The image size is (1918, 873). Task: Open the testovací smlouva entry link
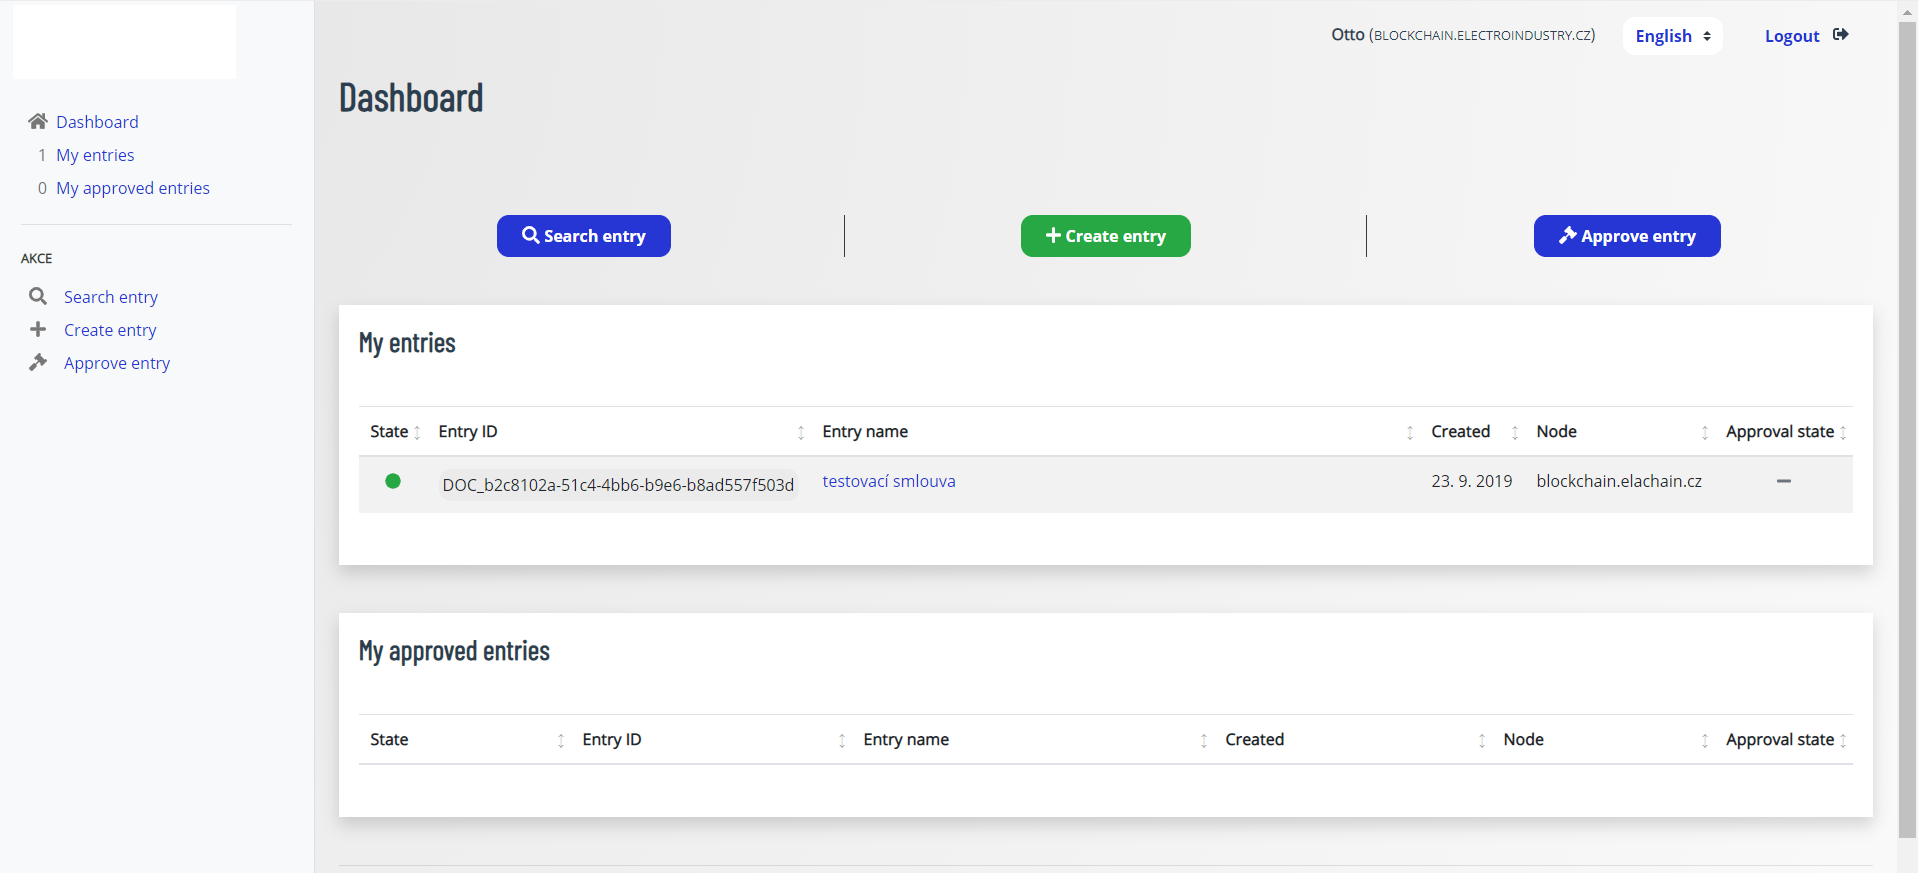coord(889,481)
